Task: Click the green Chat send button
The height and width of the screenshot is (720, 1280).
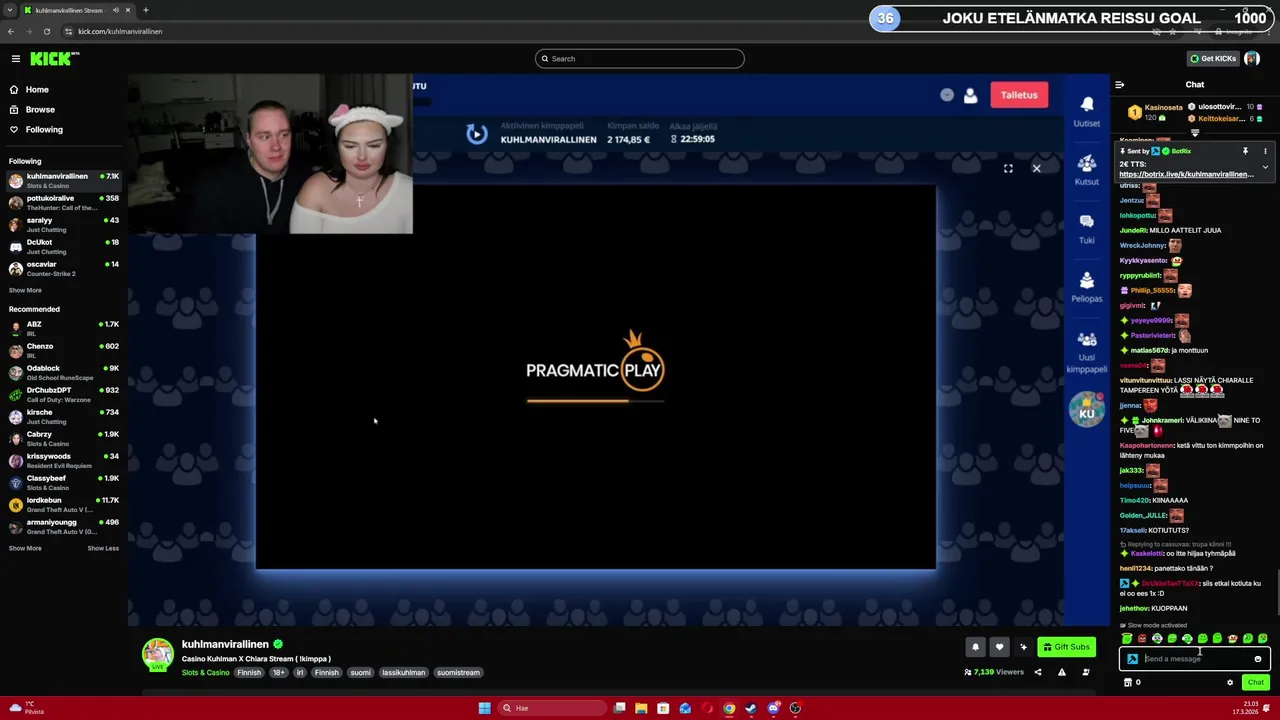Action: 1256,682
